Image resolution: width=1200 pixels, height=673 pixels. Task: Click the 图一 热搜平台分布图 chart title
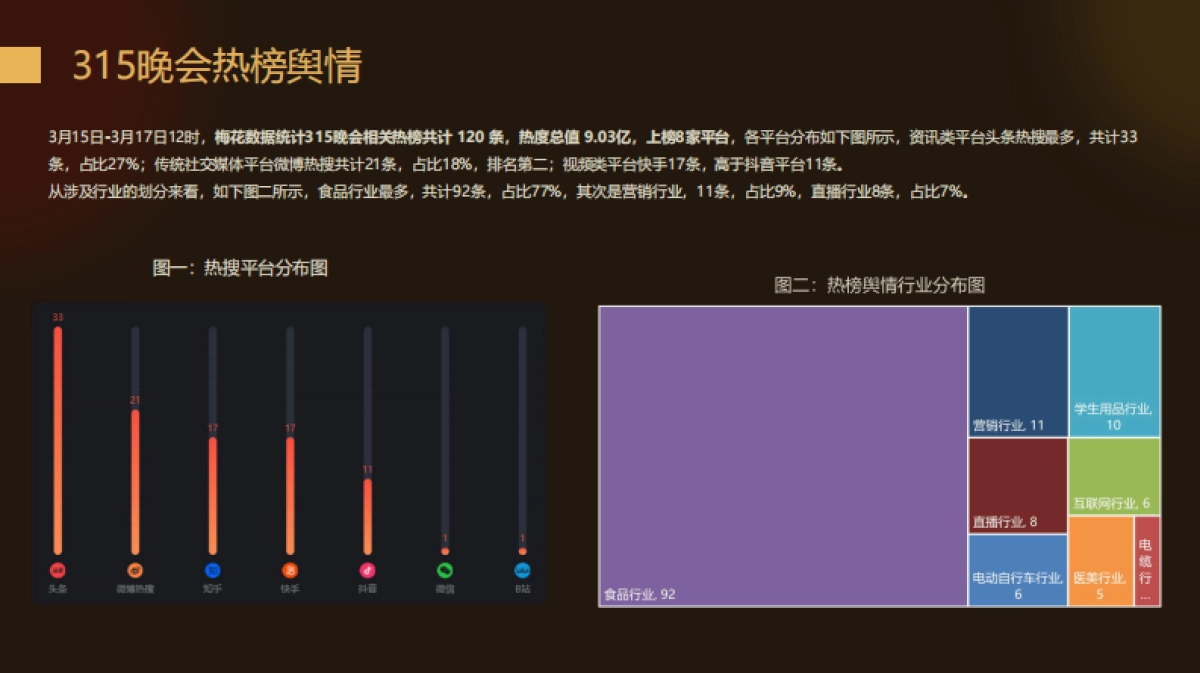(x=240, y=268)
